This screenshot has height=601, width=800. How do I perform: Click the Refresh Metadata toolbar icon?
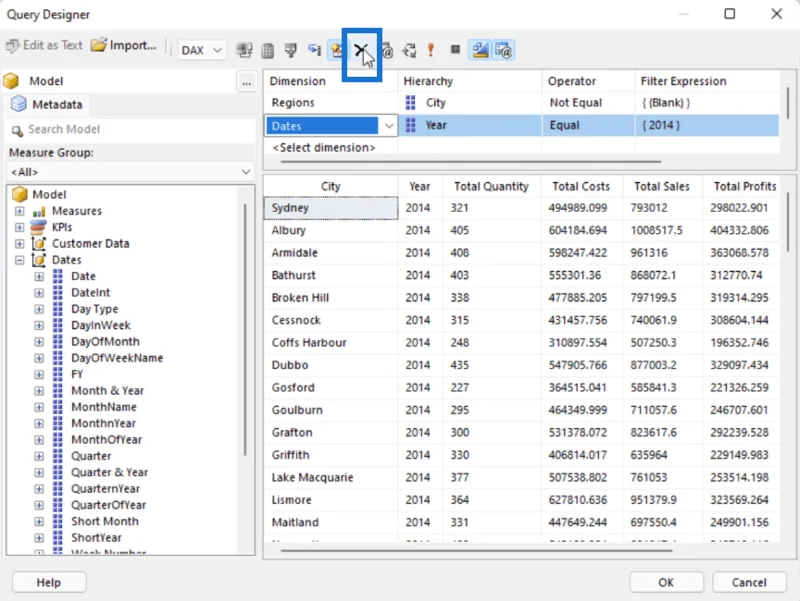244,50
